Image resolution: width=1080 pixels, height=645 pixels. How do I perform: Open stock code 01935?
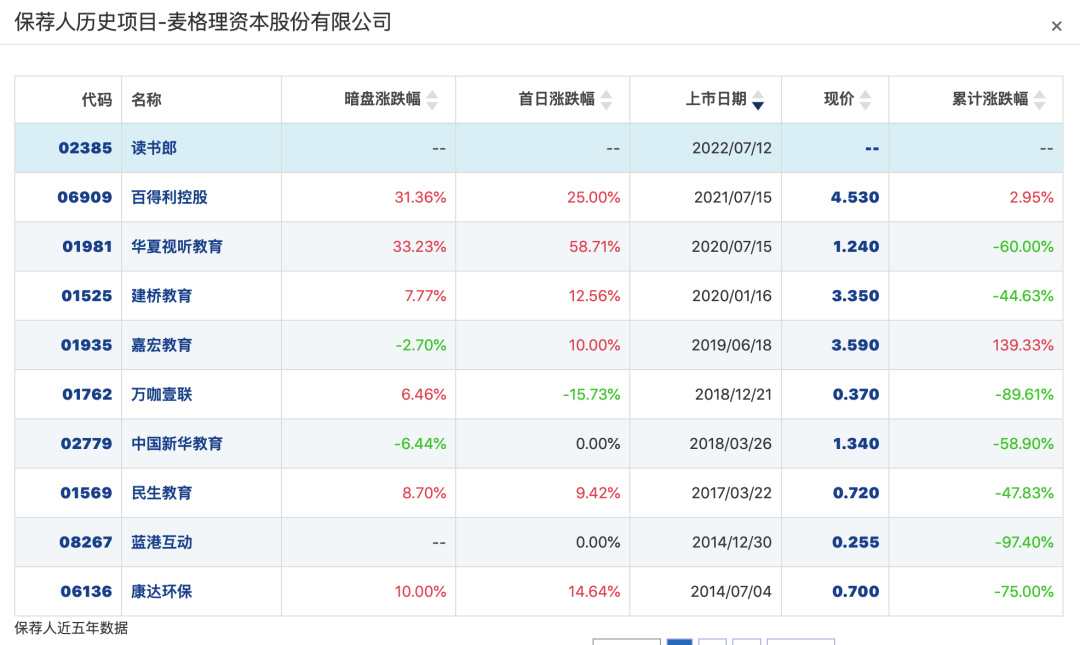coord(86,345)
